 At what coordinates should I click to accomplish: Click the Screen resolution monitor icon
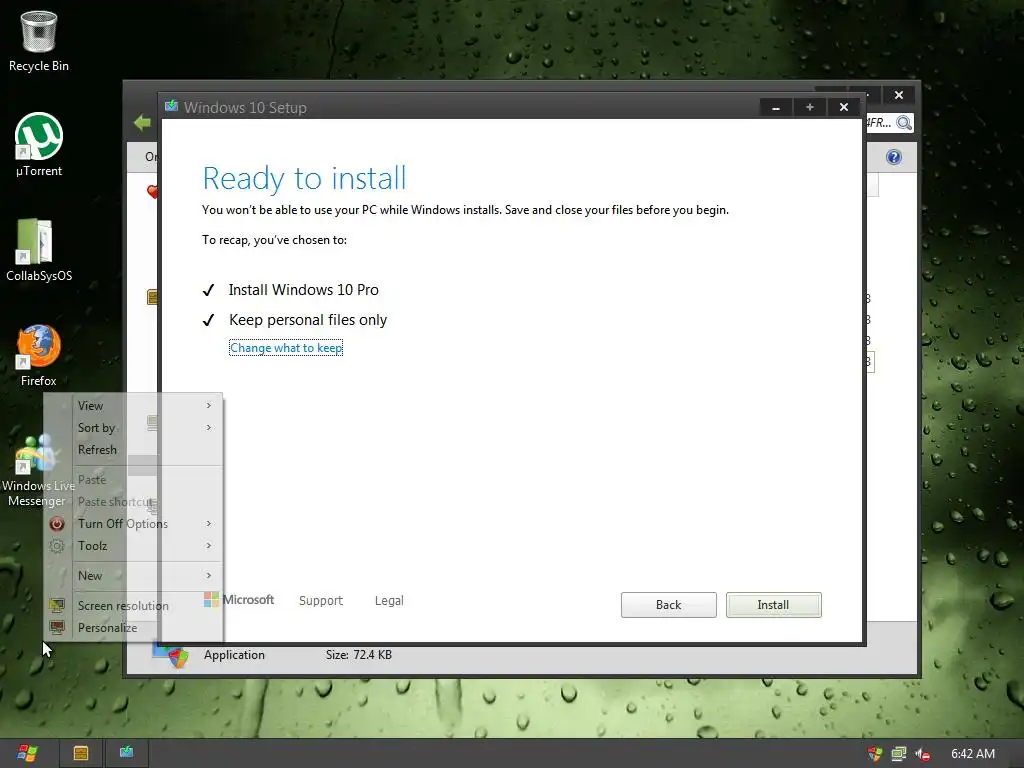point(57,605)
